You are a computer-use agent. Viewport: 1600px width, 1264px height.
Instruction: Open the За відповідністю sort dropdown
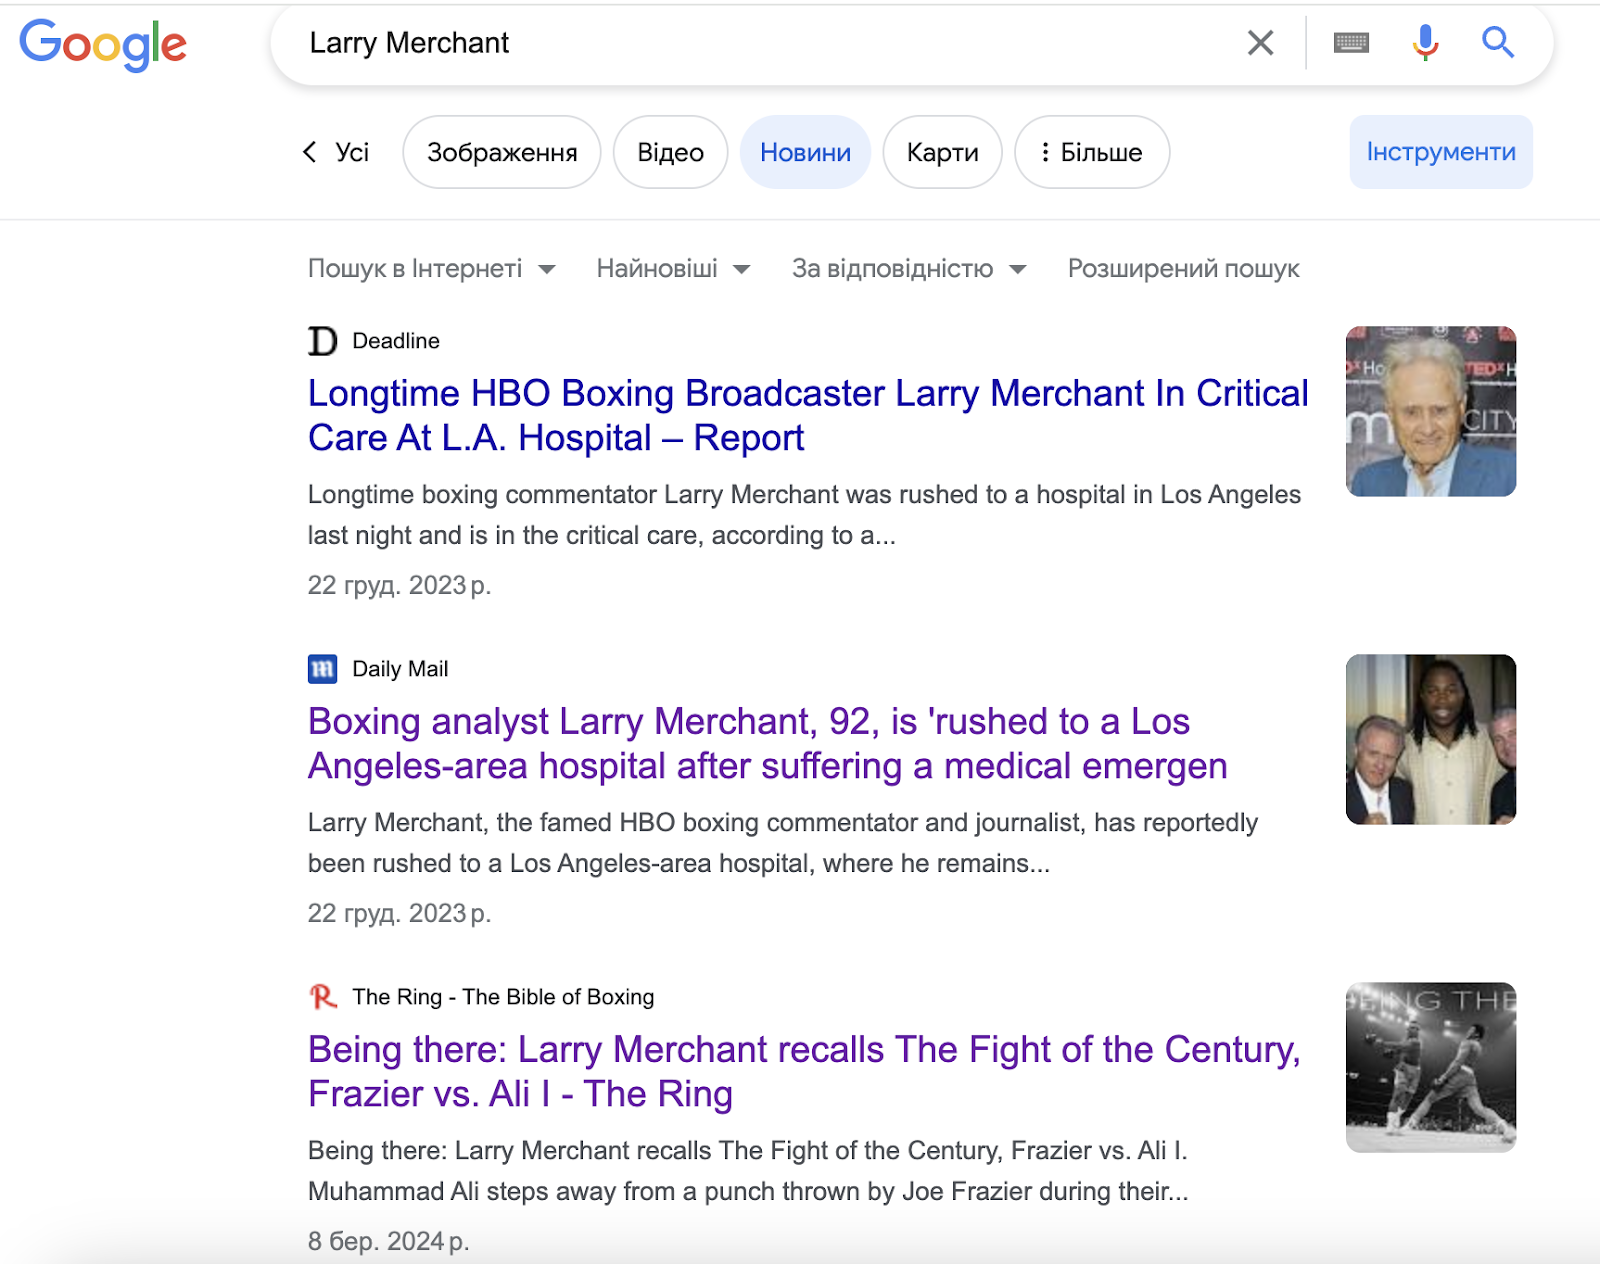909,269
